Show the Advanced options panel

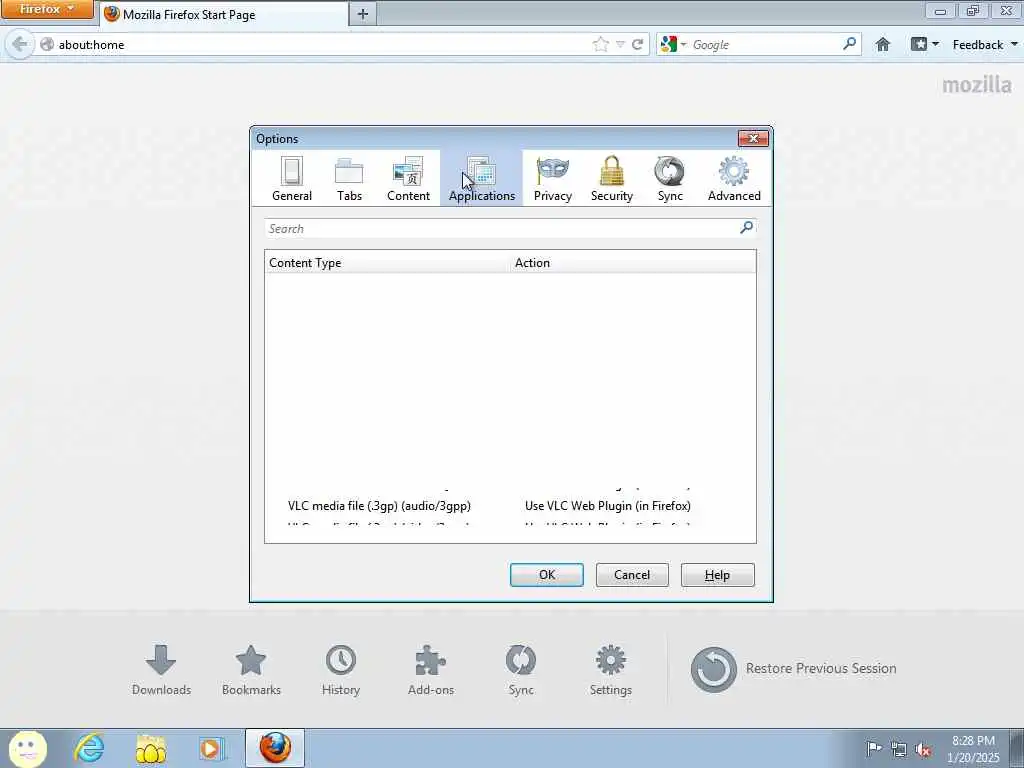point(734,178)
